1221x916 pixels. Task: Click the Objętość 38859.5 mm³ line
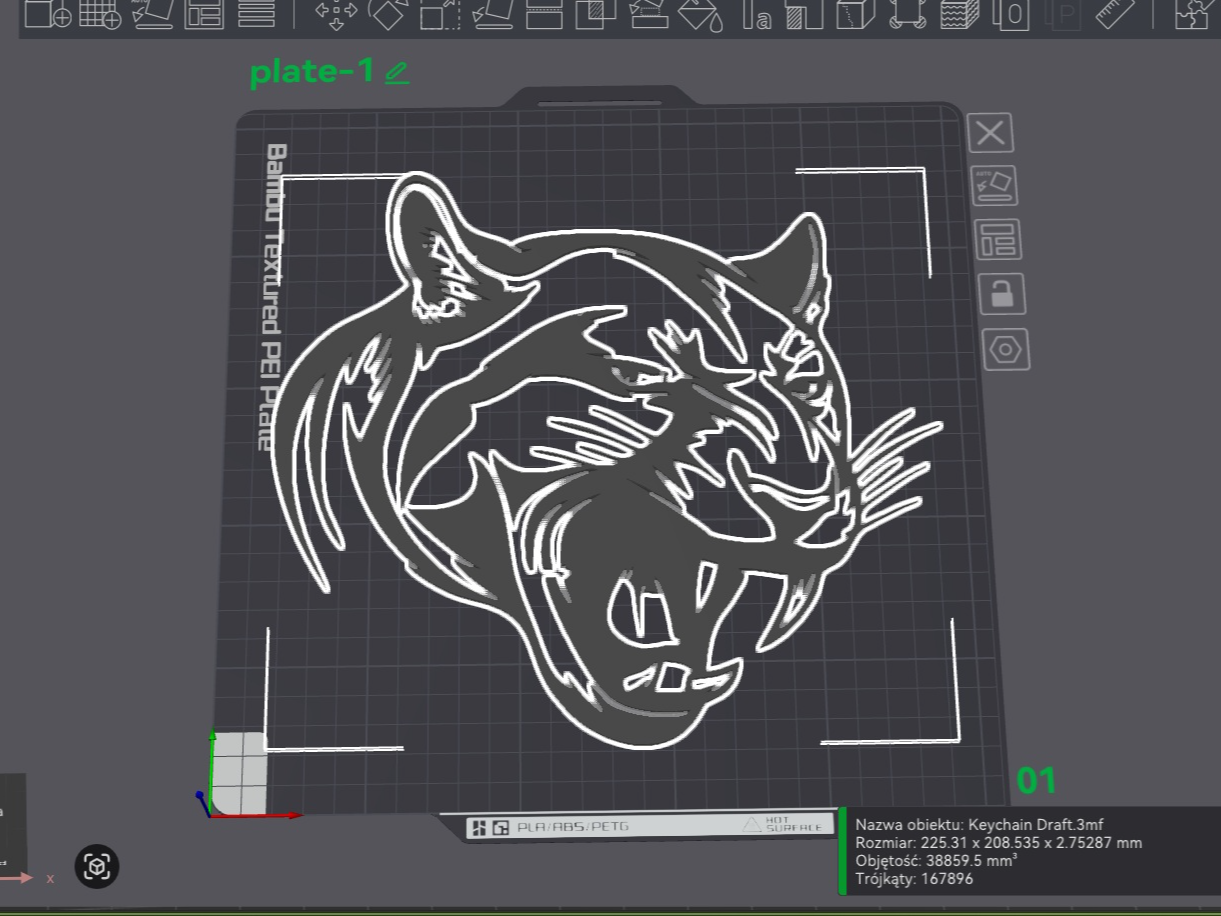pos(937,861)
